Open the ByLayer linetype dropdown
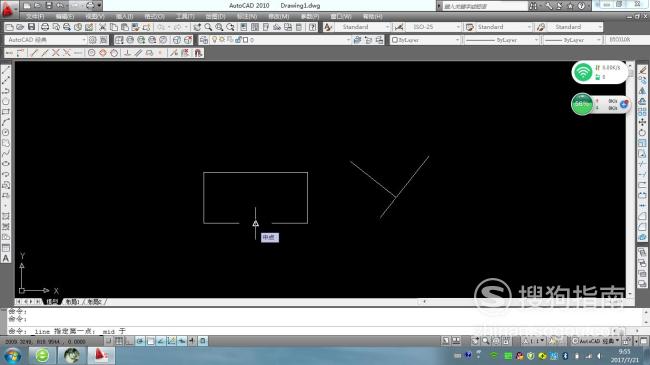 [501, 40]
